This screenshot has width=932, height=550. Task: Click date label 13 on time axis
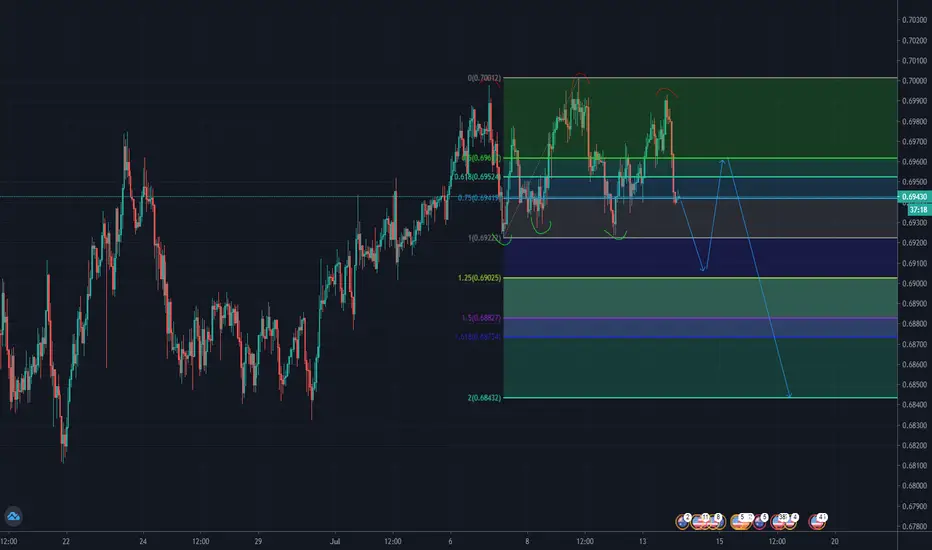[x=643, y=541]
